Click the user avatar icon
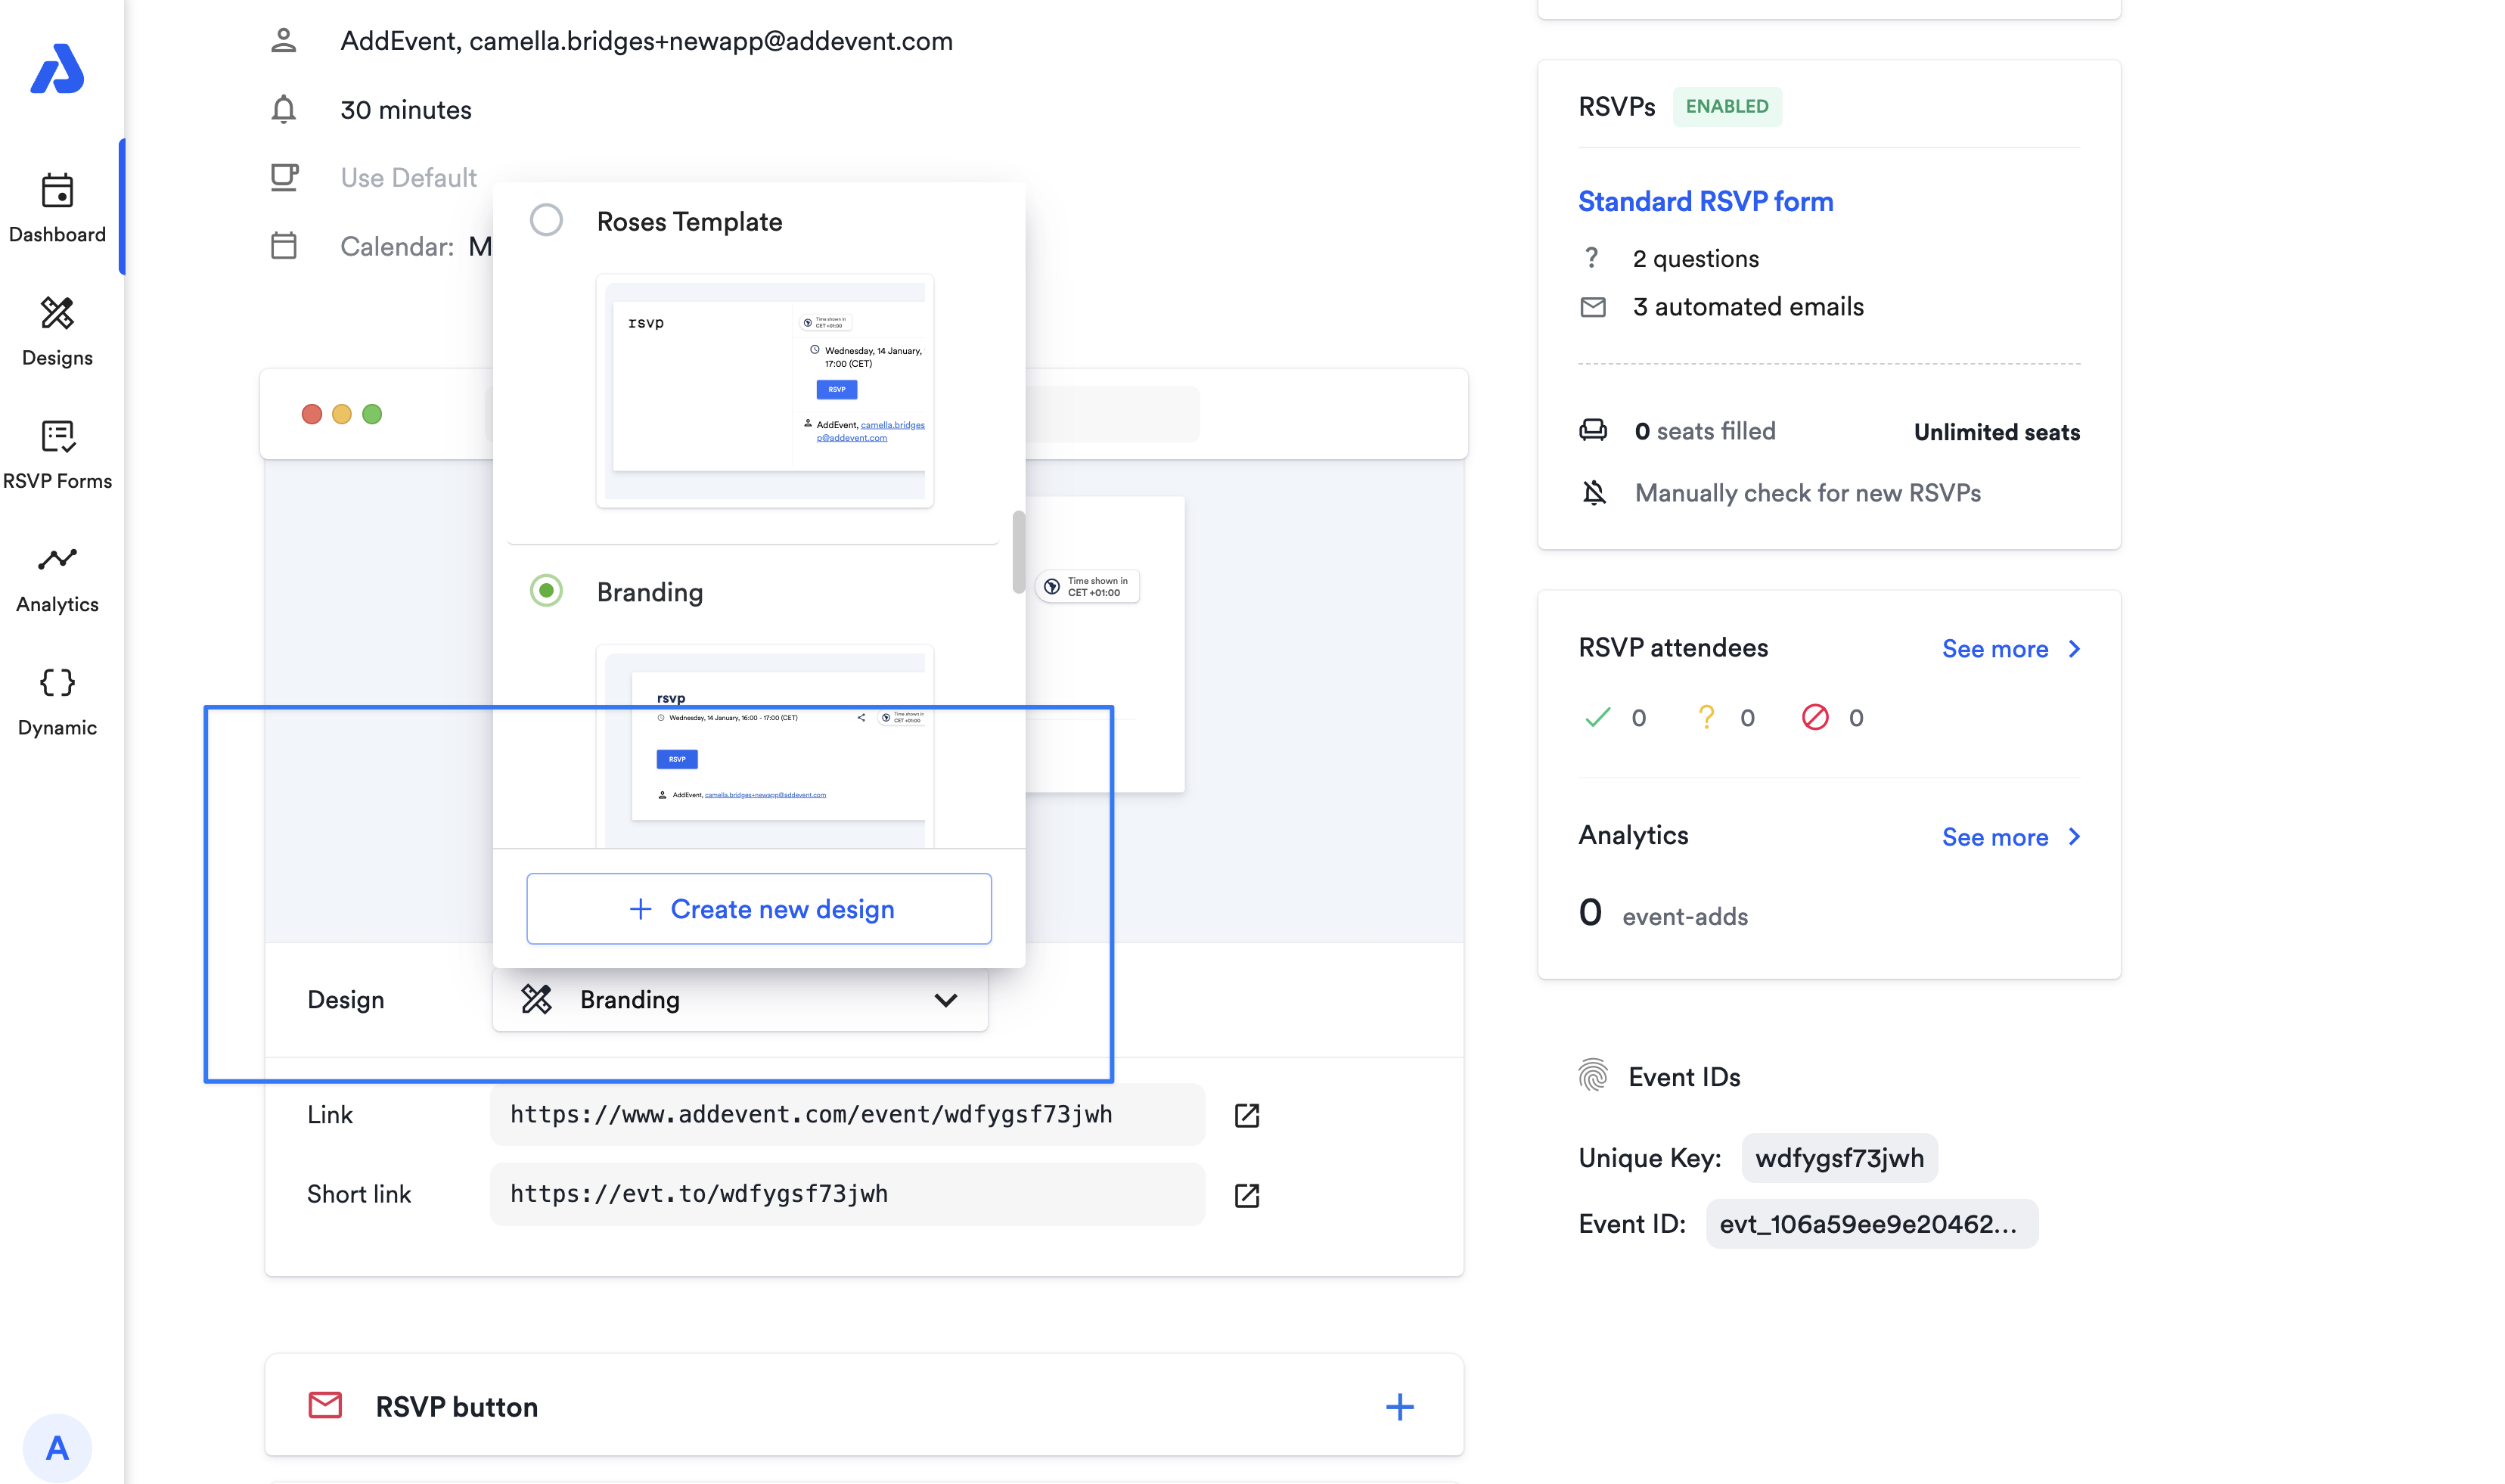Screen dimensions: 2505x1484 click(57, 1447)
